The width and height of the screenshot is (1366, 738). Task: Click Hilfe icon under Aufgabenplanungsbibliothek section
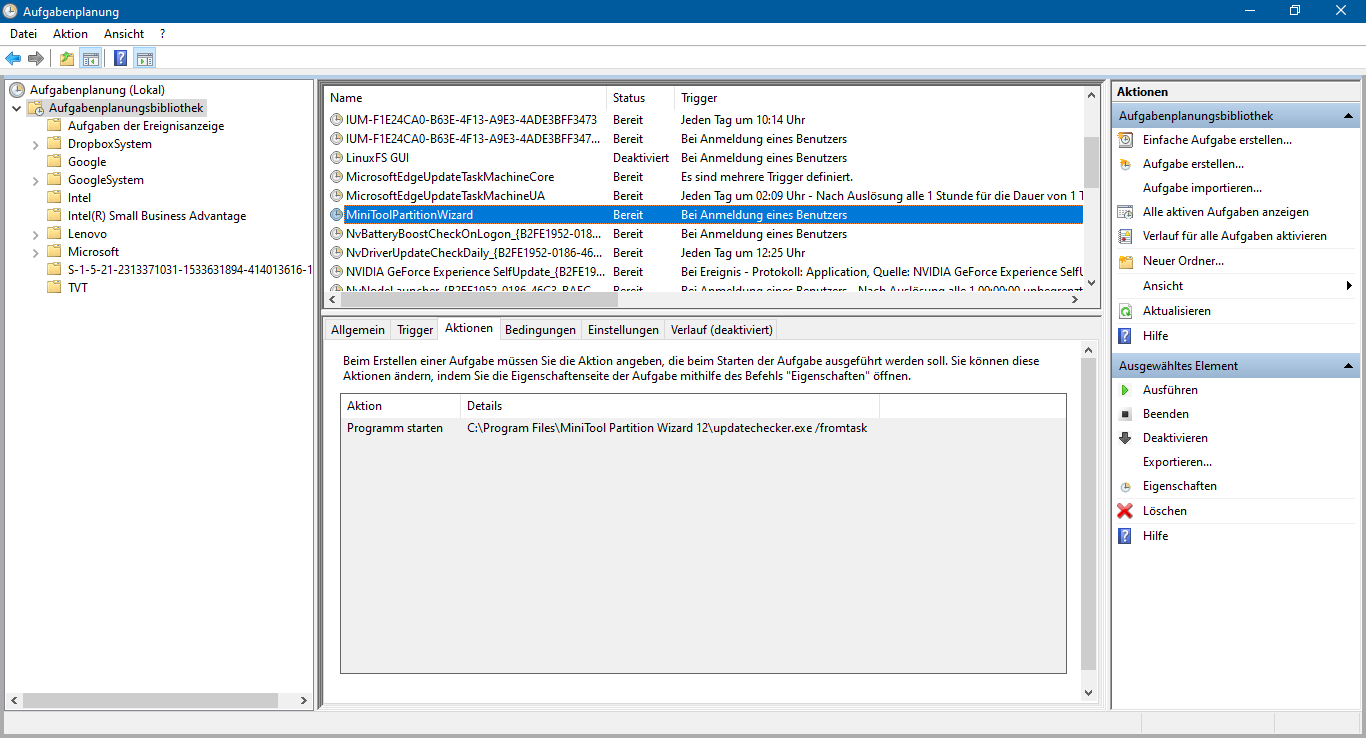[1125, 336]
